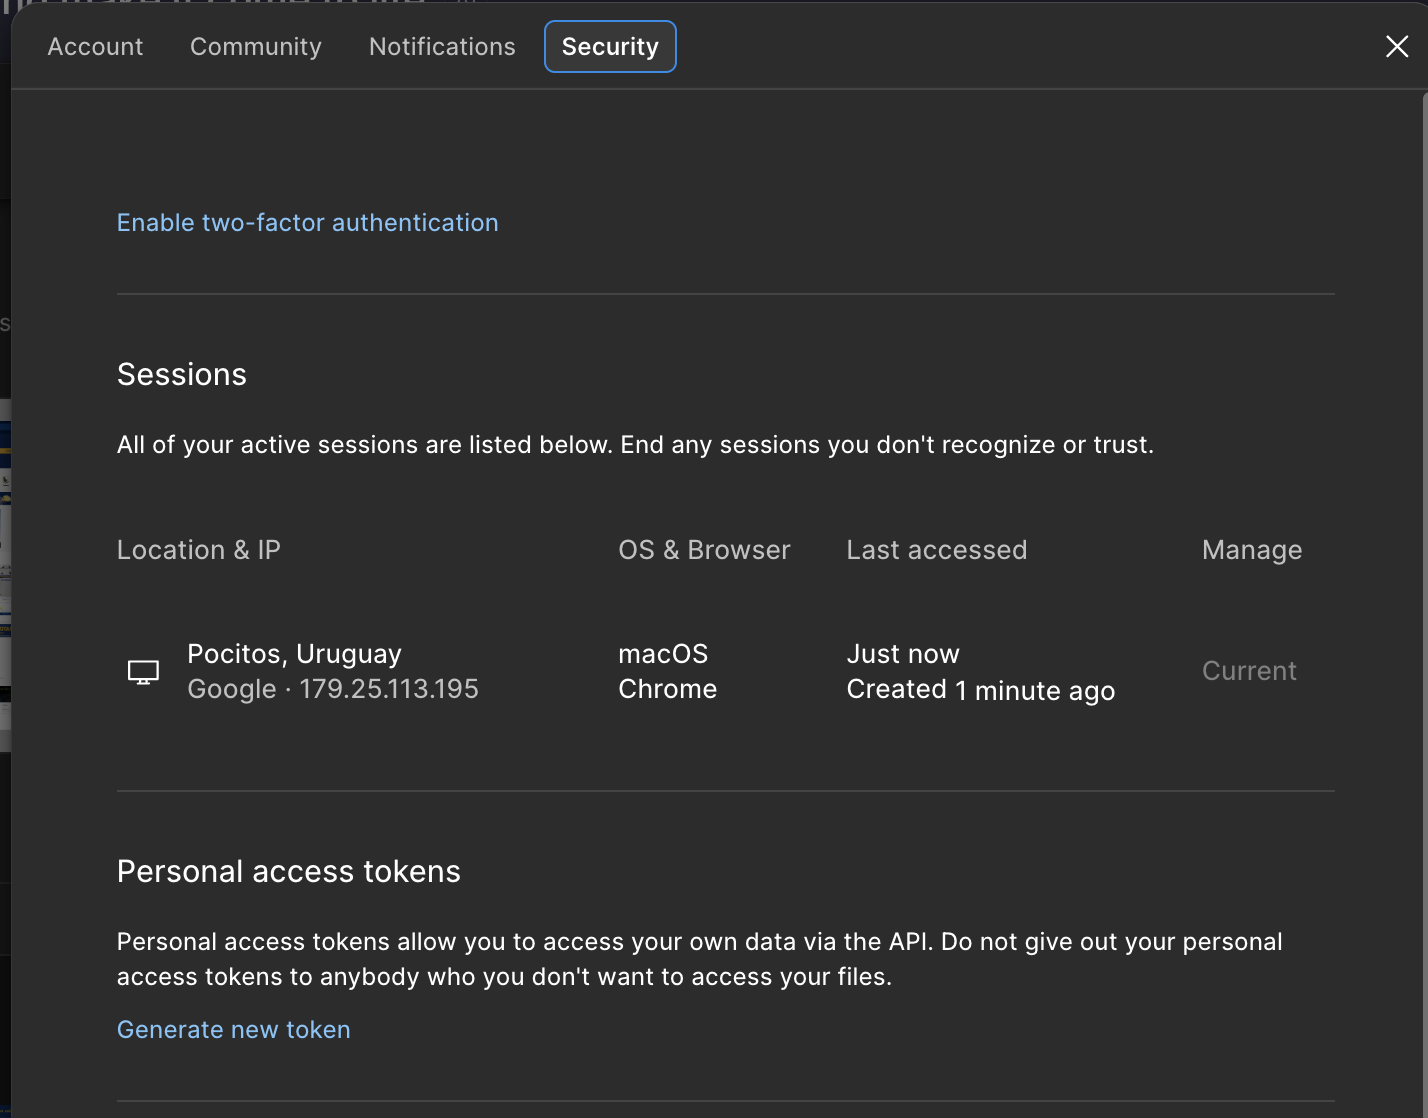Click the Personal access tokens heading
Image resolution: width=1428 pixels, height=1118 pixels.
288,872
